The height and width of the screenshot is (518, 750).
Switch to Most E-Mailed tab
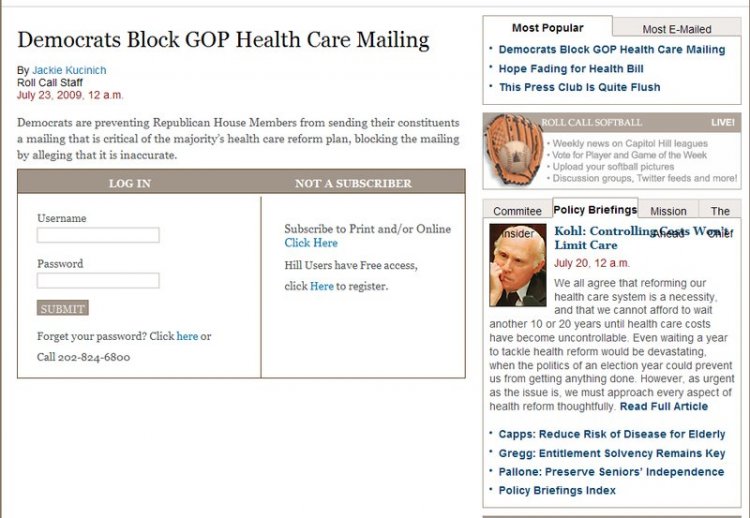coord(676,29)
